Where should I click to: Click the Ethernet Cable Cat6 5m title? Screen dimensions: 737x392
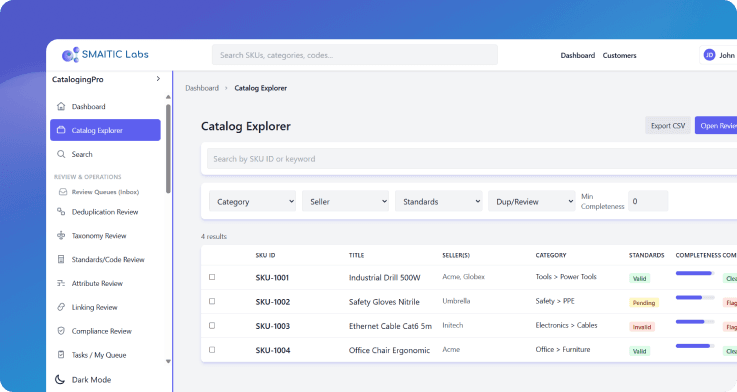[x=390, y=326]
